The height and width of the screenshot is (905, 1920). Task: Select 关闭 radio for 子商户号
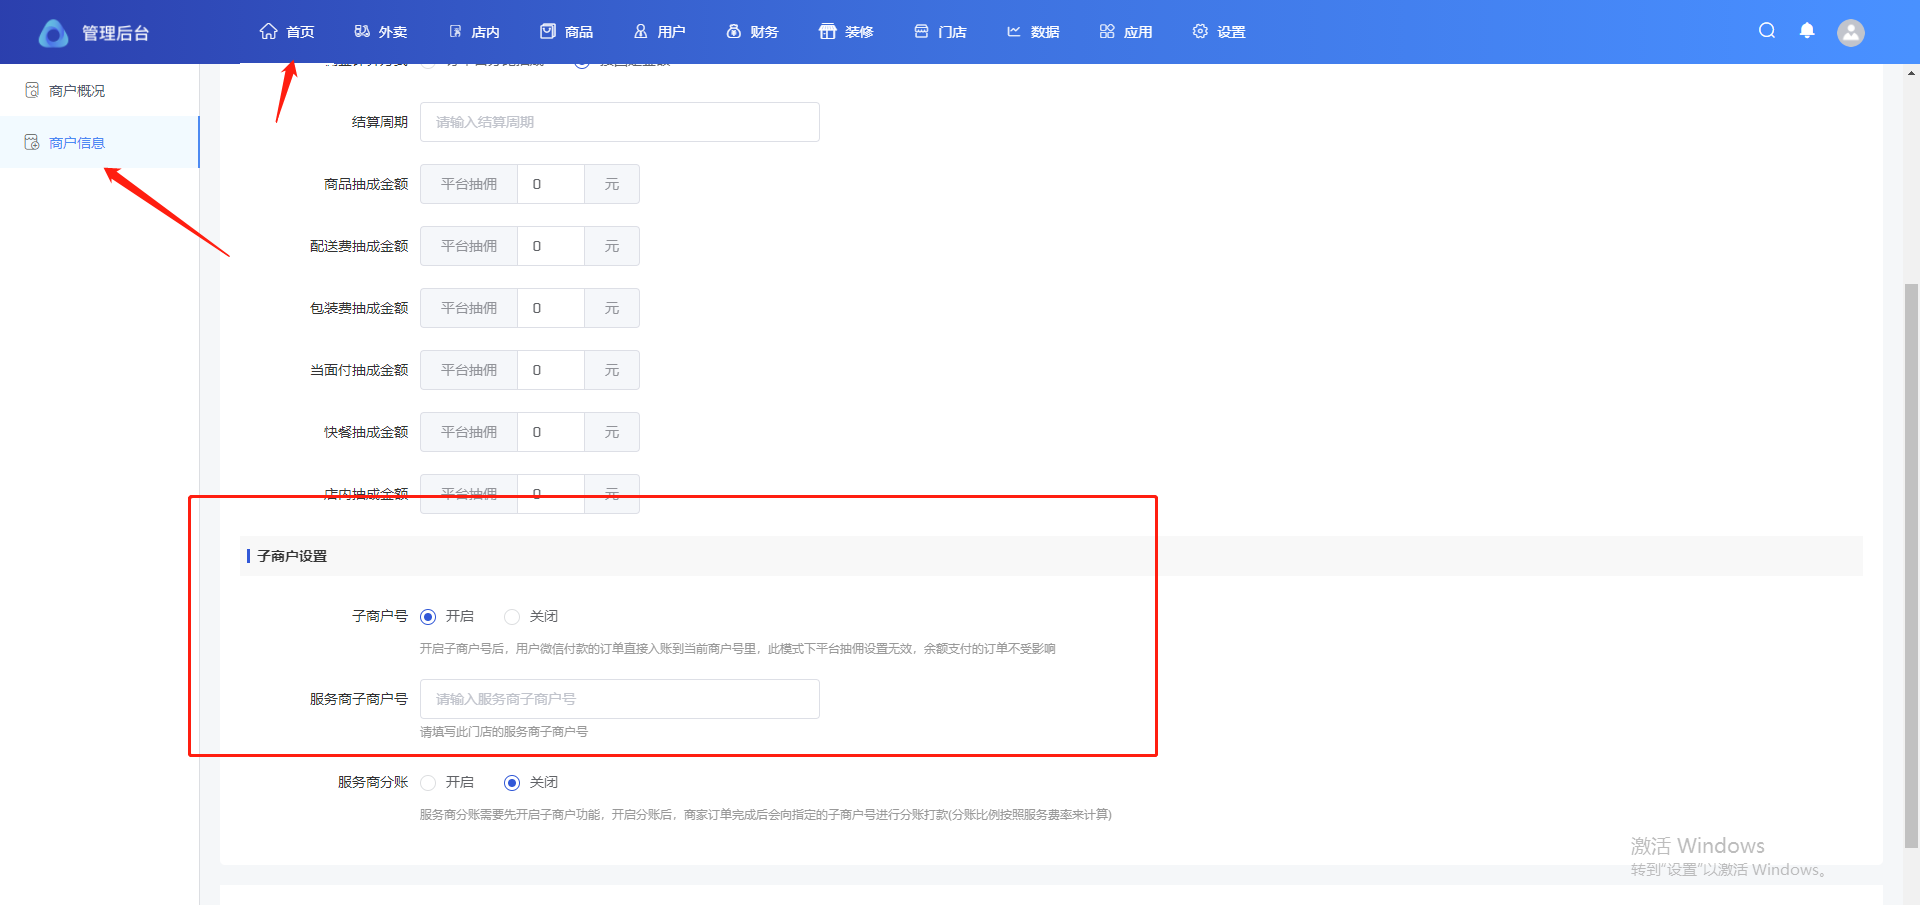coord(512,617)
